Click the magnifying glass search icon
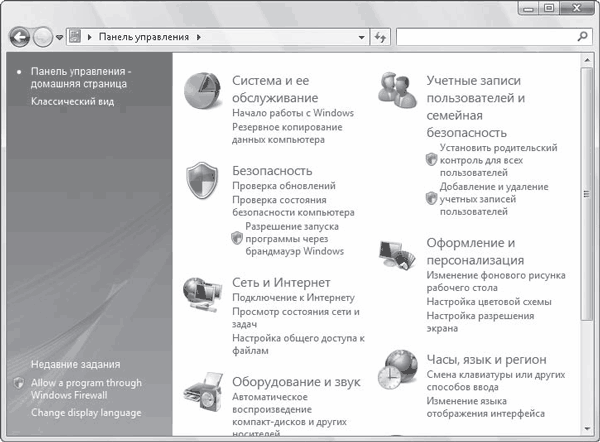The height and width of the screenshot is (442, 600). 582,37
